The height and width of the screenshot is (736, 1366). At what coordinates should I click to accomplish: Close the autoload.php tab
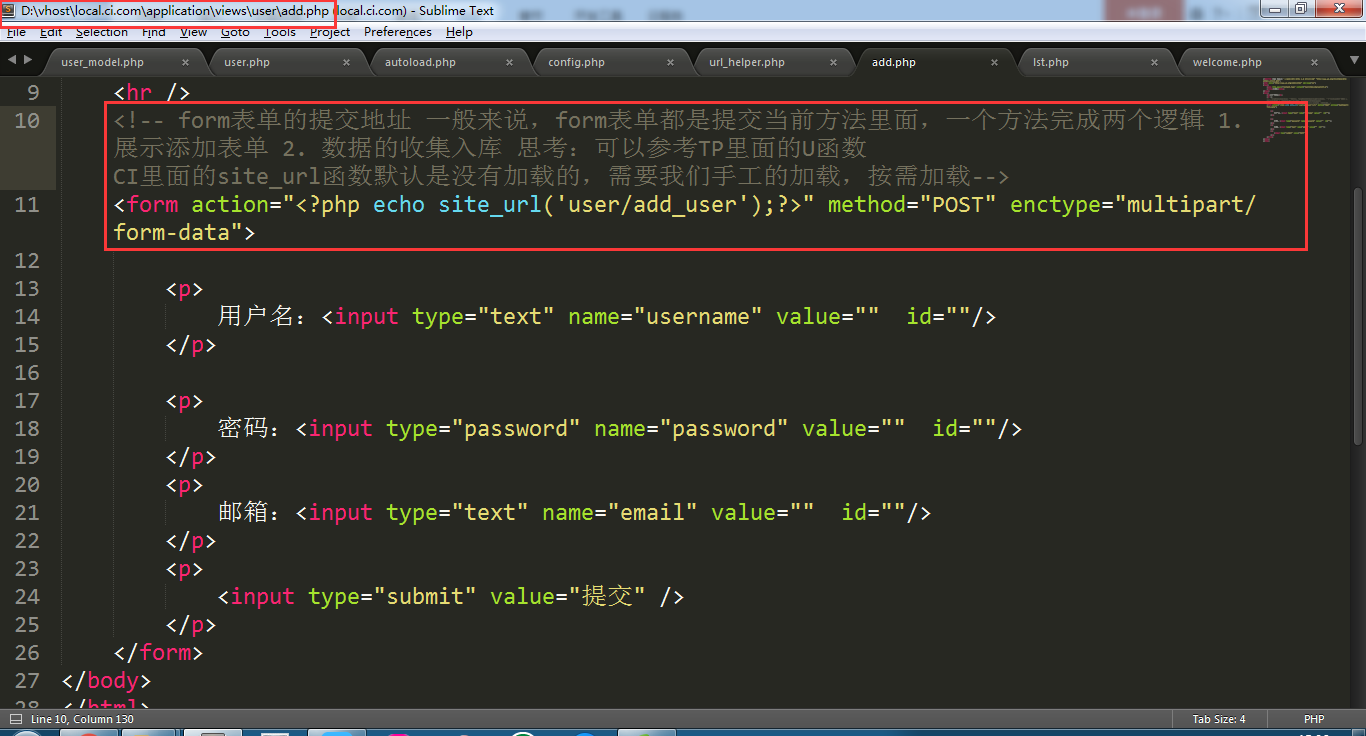tap(509, 62)
